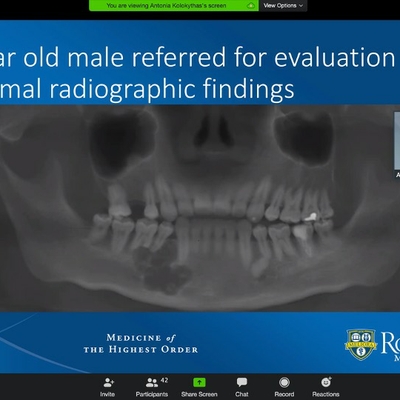400x400 pixels.
Task: Open the Chat bubble icon
Action: (x=242, y=382)
